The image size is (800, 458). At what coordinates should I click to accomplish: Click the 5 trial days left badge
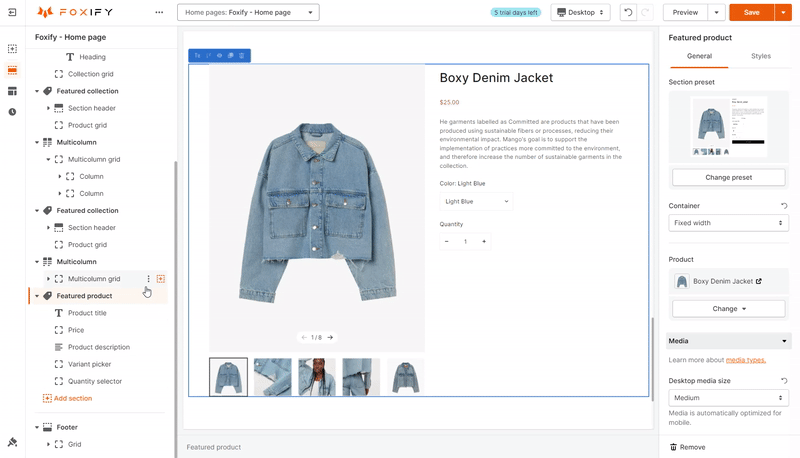pyautogui.click(x=516, y=12)
